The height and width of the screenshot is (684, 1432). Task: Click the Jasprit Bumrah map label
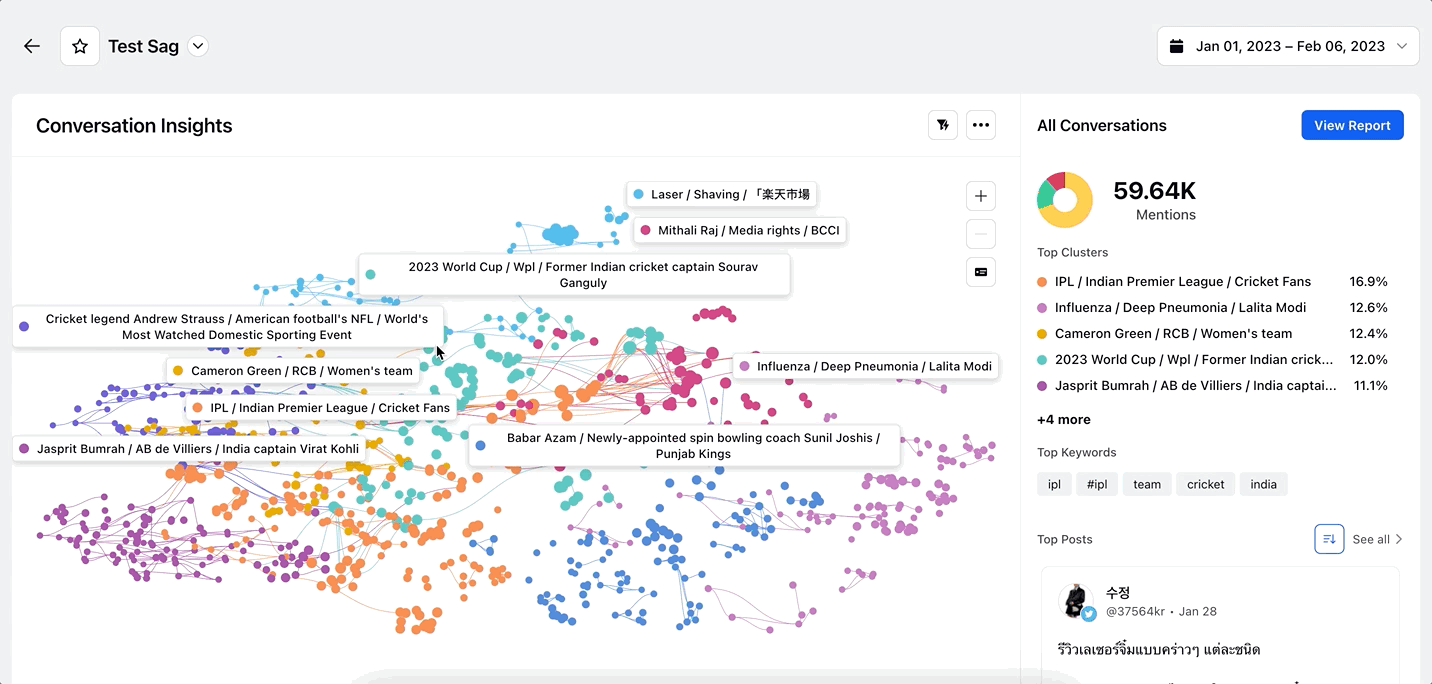point(189,449)
